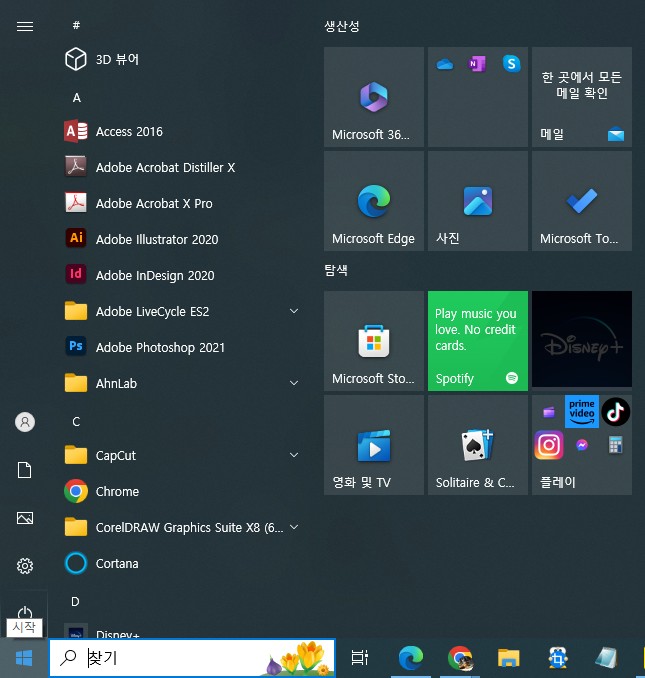Jump to letter D app header

pos(75,601)
